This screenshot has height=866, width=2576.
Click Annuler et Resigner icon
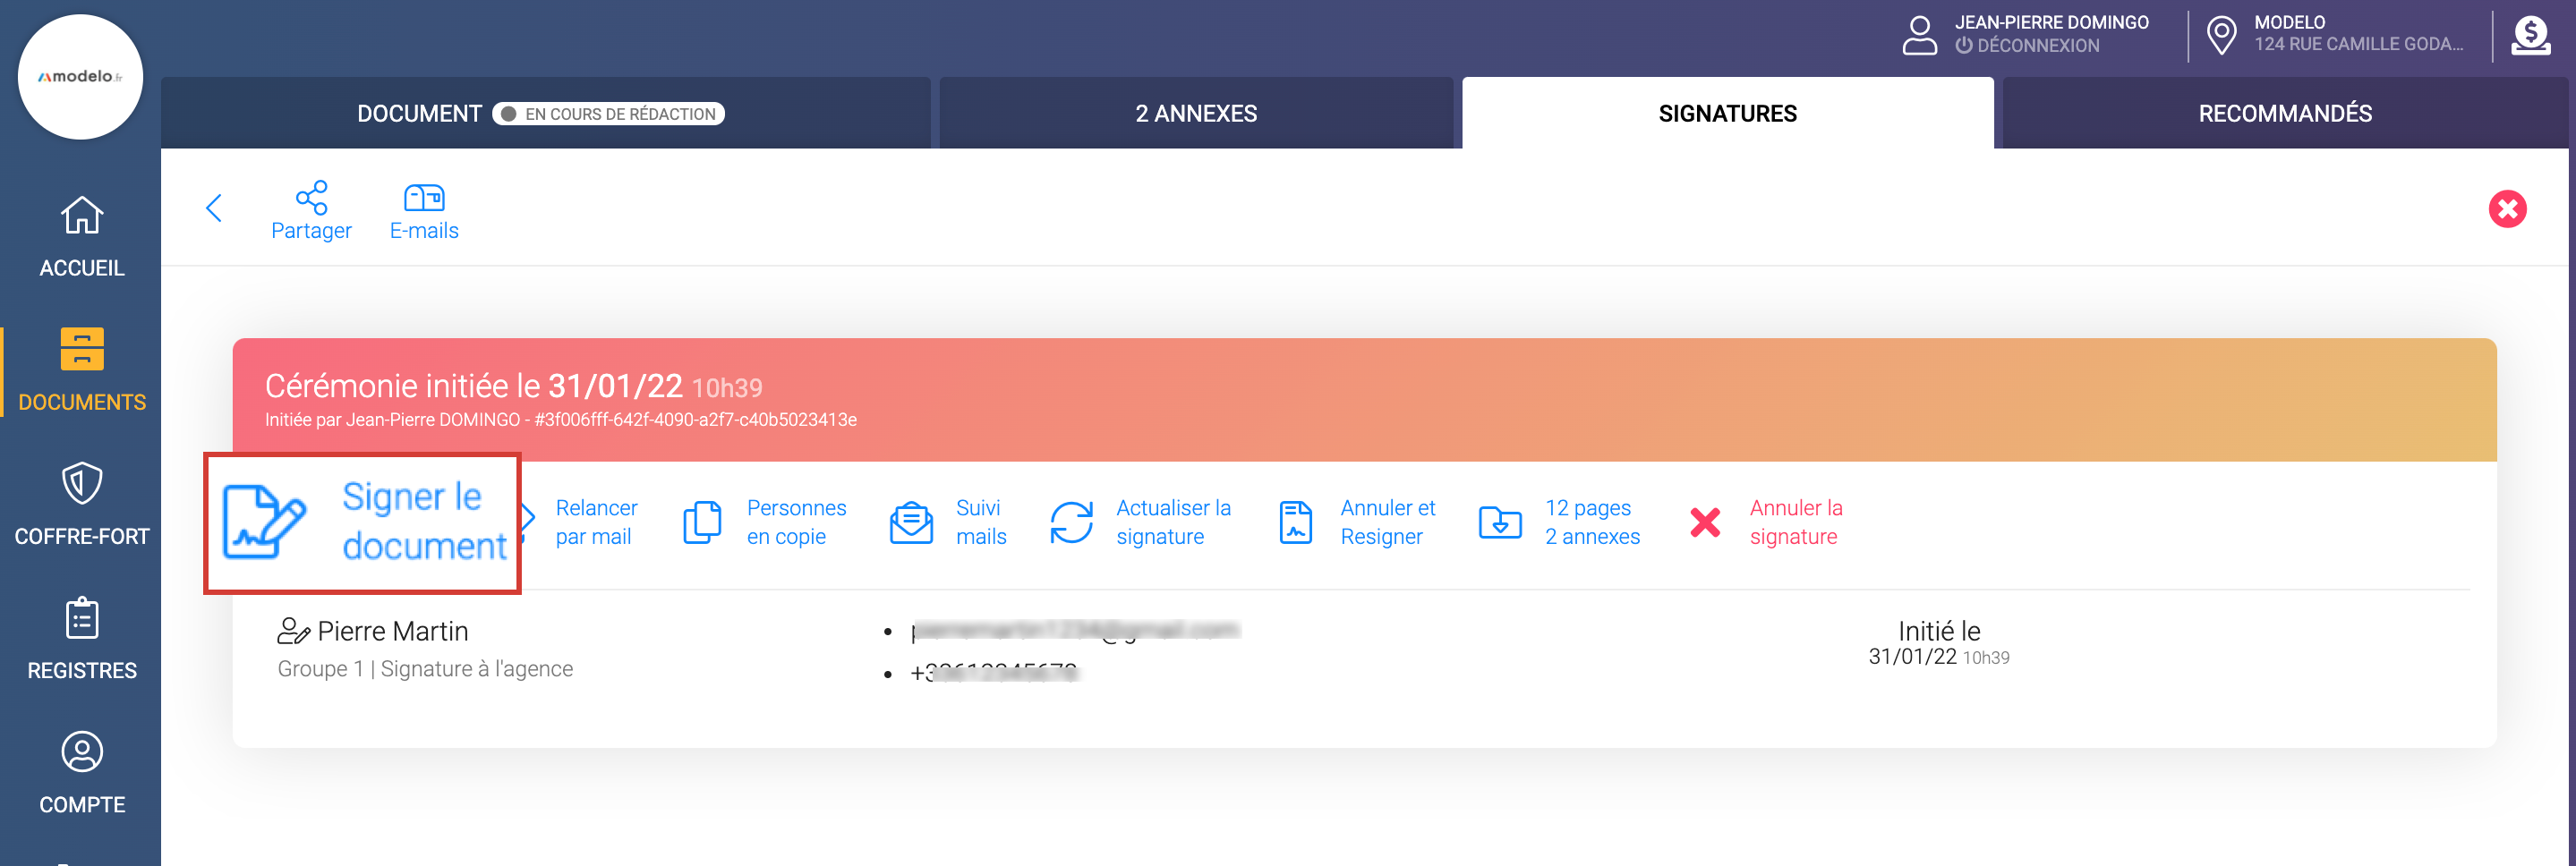[x=1295, y=522]
